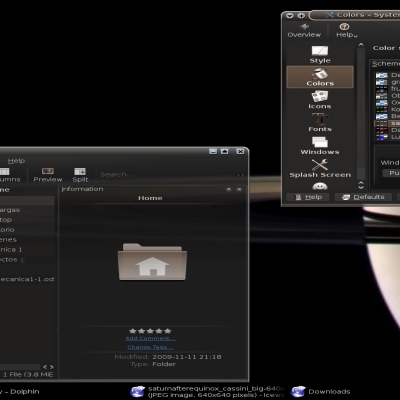400x400 pixels.
Task: Click the 'Change Tags...' link
Action: coord(150,347)
